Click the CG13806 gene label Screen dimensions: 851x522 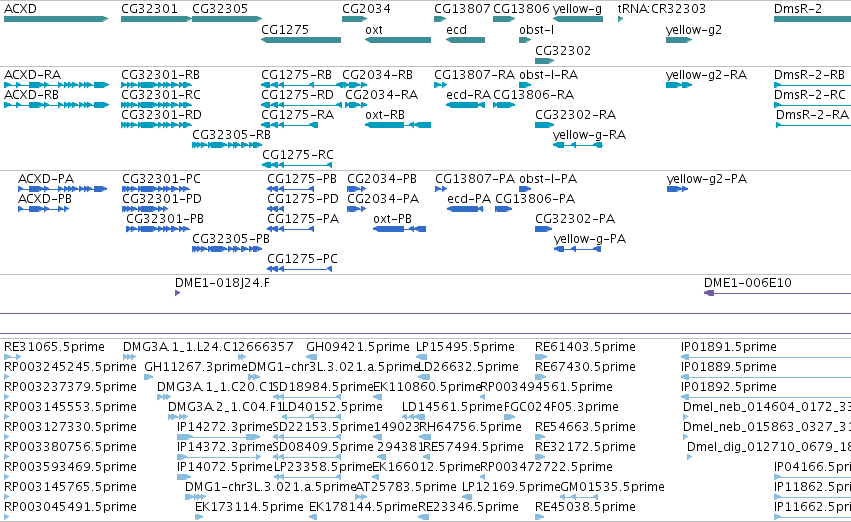point(521,9)
